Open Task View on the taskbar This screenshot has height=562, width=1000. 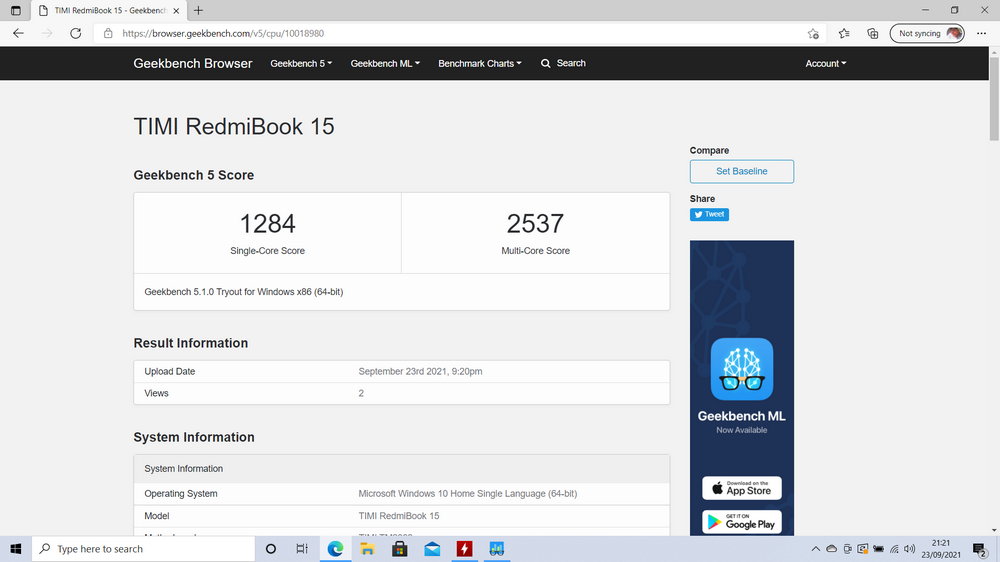click(302, 549)
